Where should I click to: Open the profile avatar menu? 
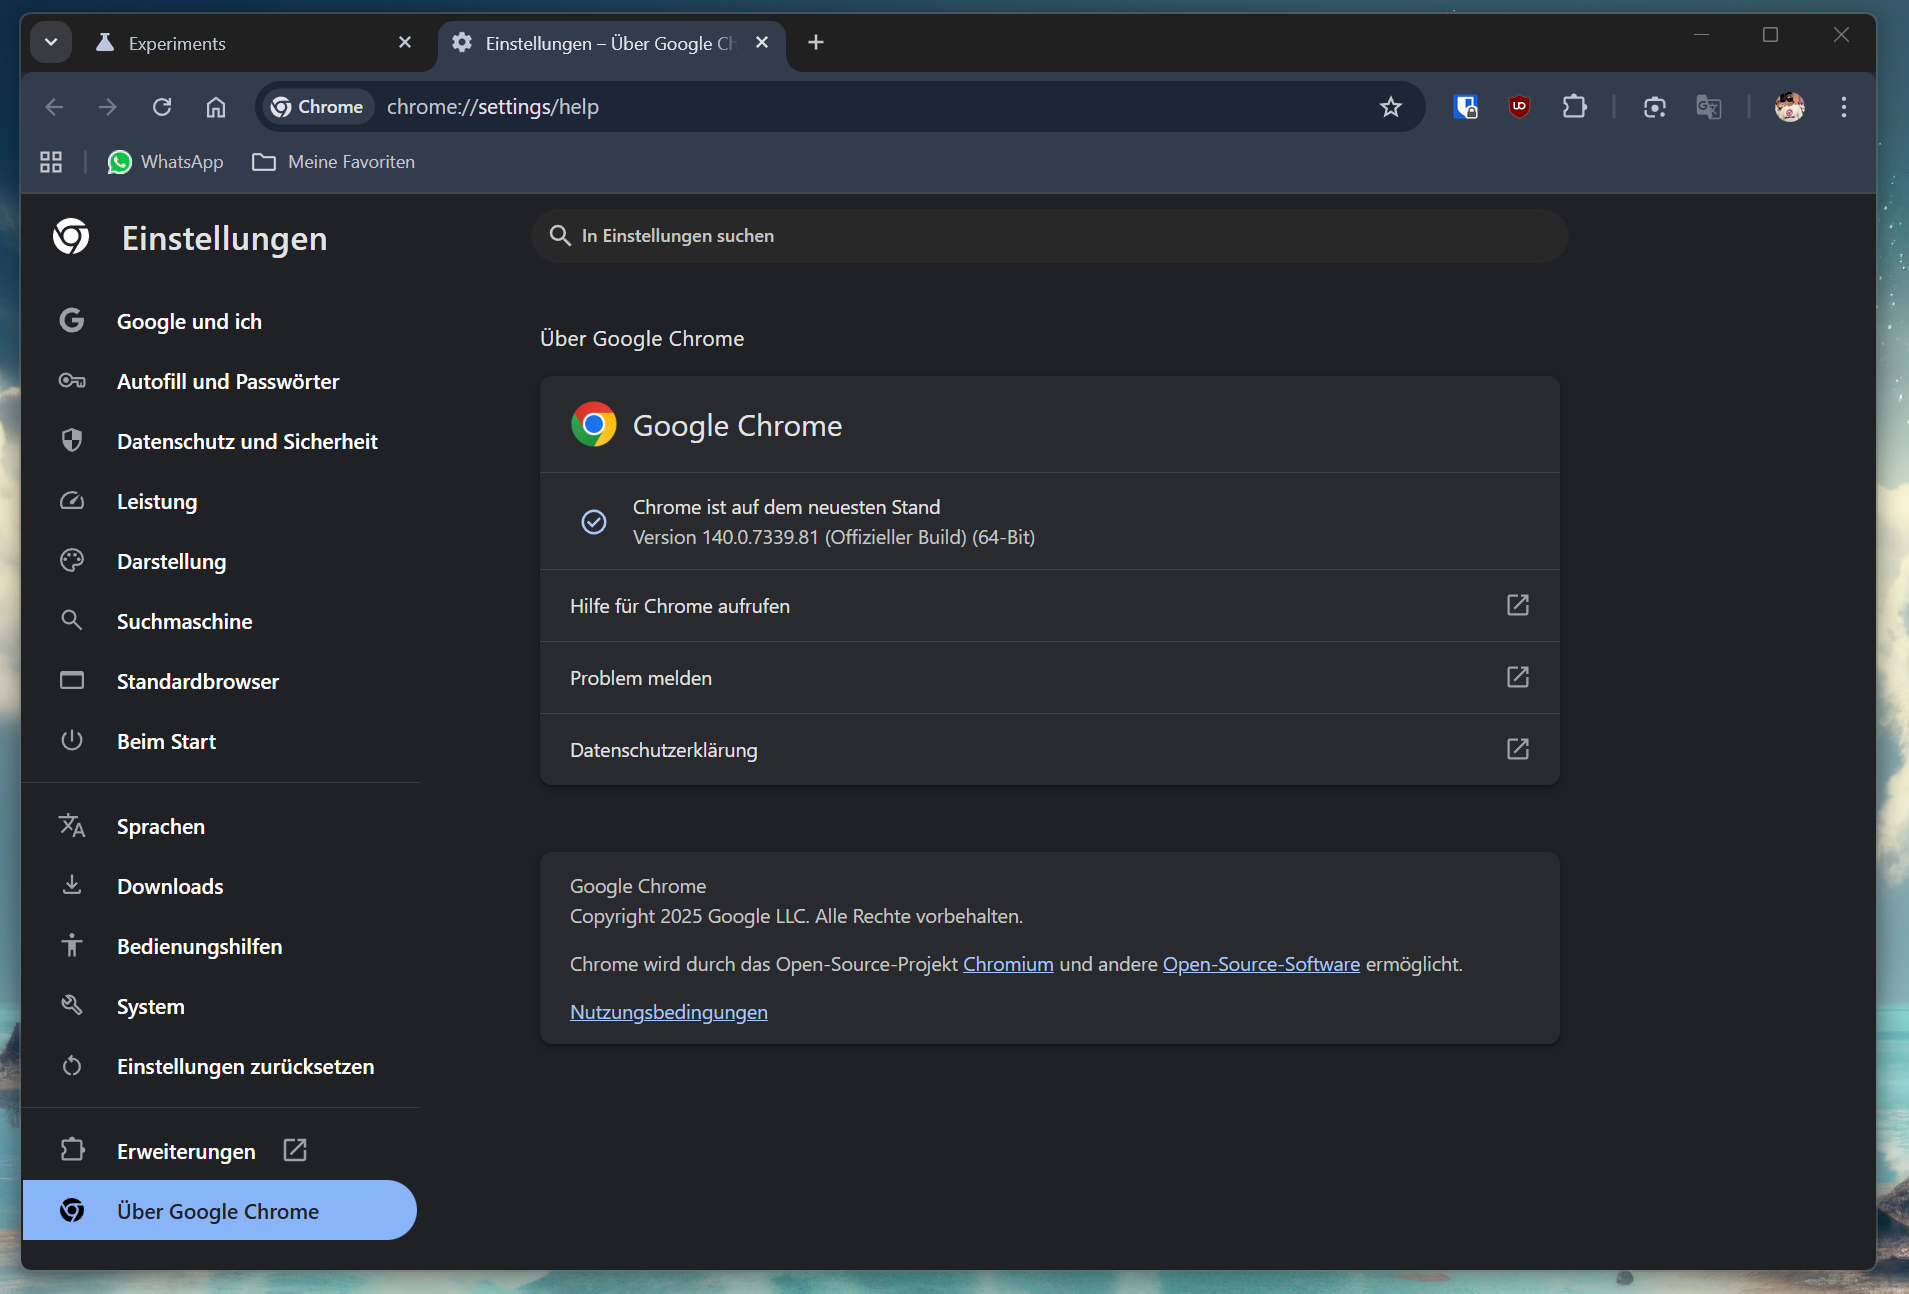tap(1789, 107)
